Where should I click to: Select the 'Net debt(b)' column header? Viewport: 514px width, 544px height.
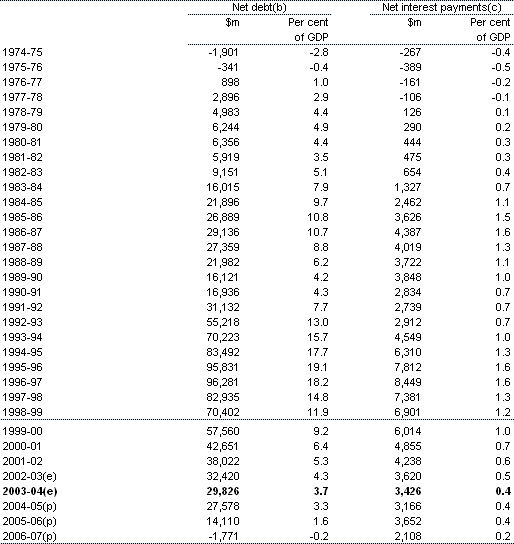pos(259,7)
